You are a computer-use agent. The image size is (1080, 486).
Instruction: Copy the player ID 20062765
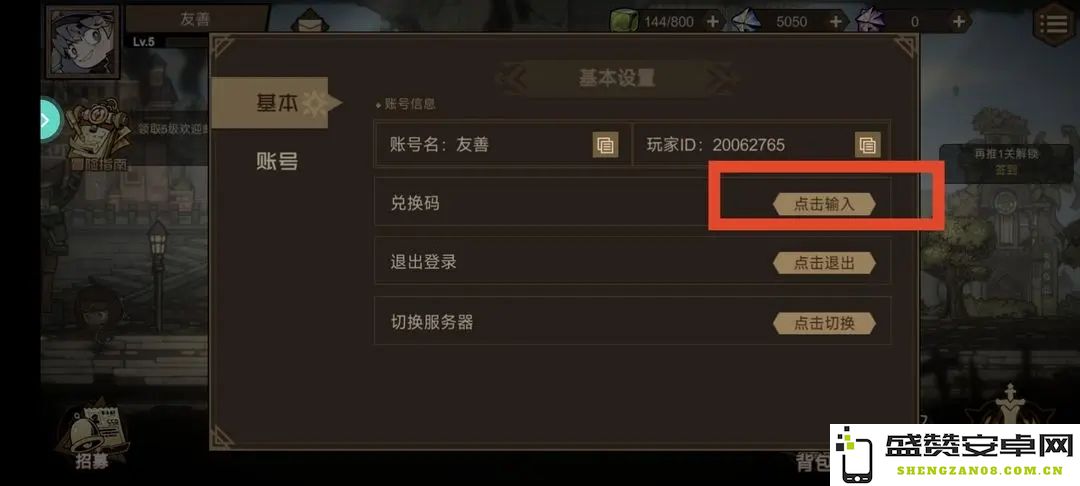tap(868, 145)
